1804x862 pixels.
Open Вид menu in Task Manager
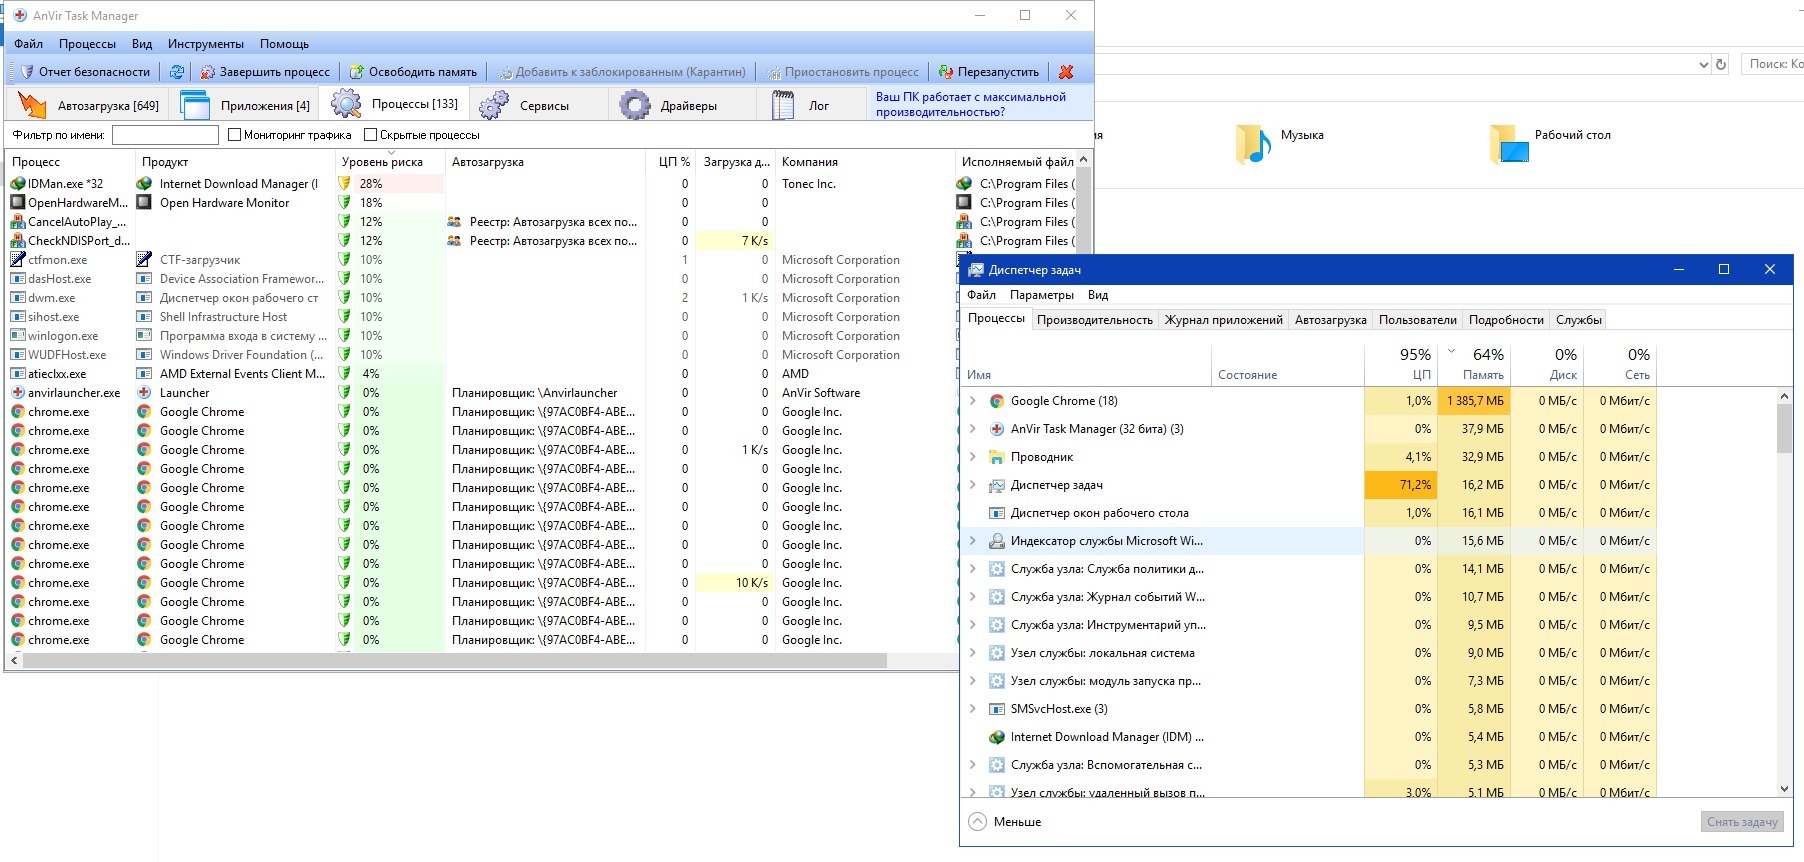(1098, 295)
